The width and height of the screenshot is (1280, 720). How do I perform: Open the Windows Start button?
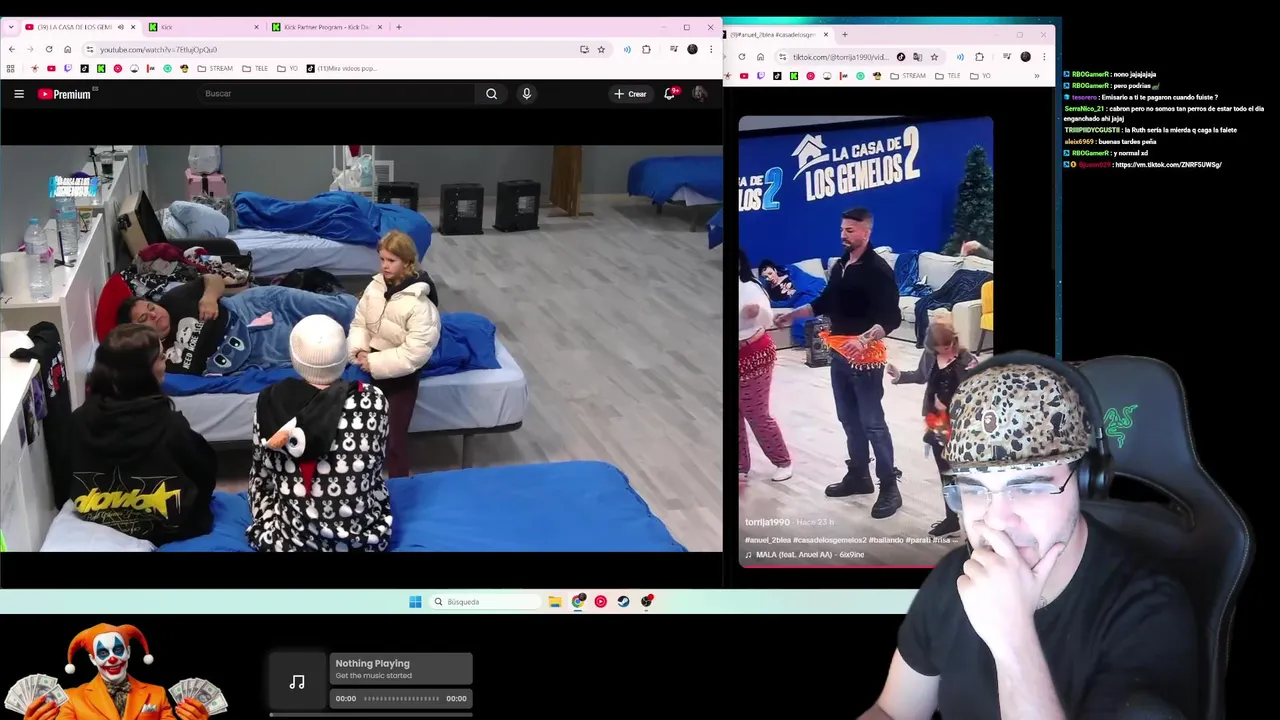(x=415, y=602)
